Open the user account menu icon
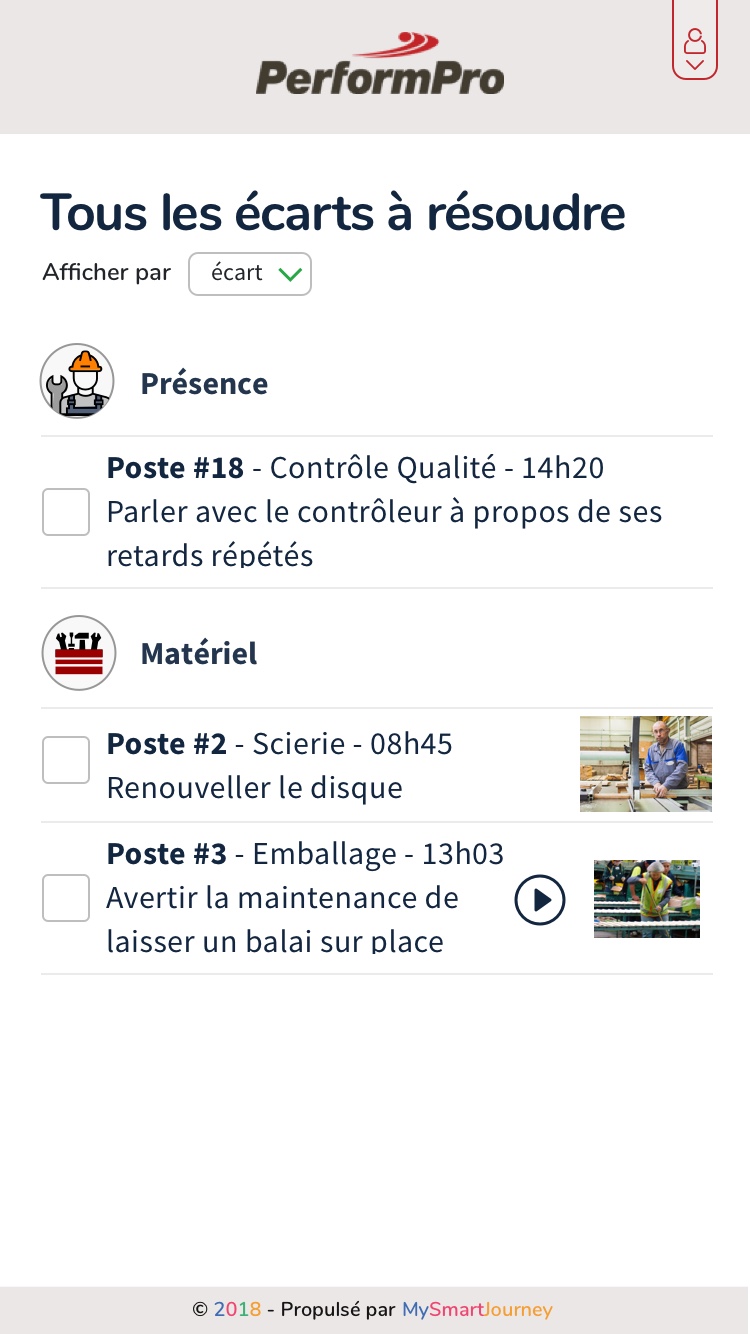750x1334 pixels. point(695,42)
